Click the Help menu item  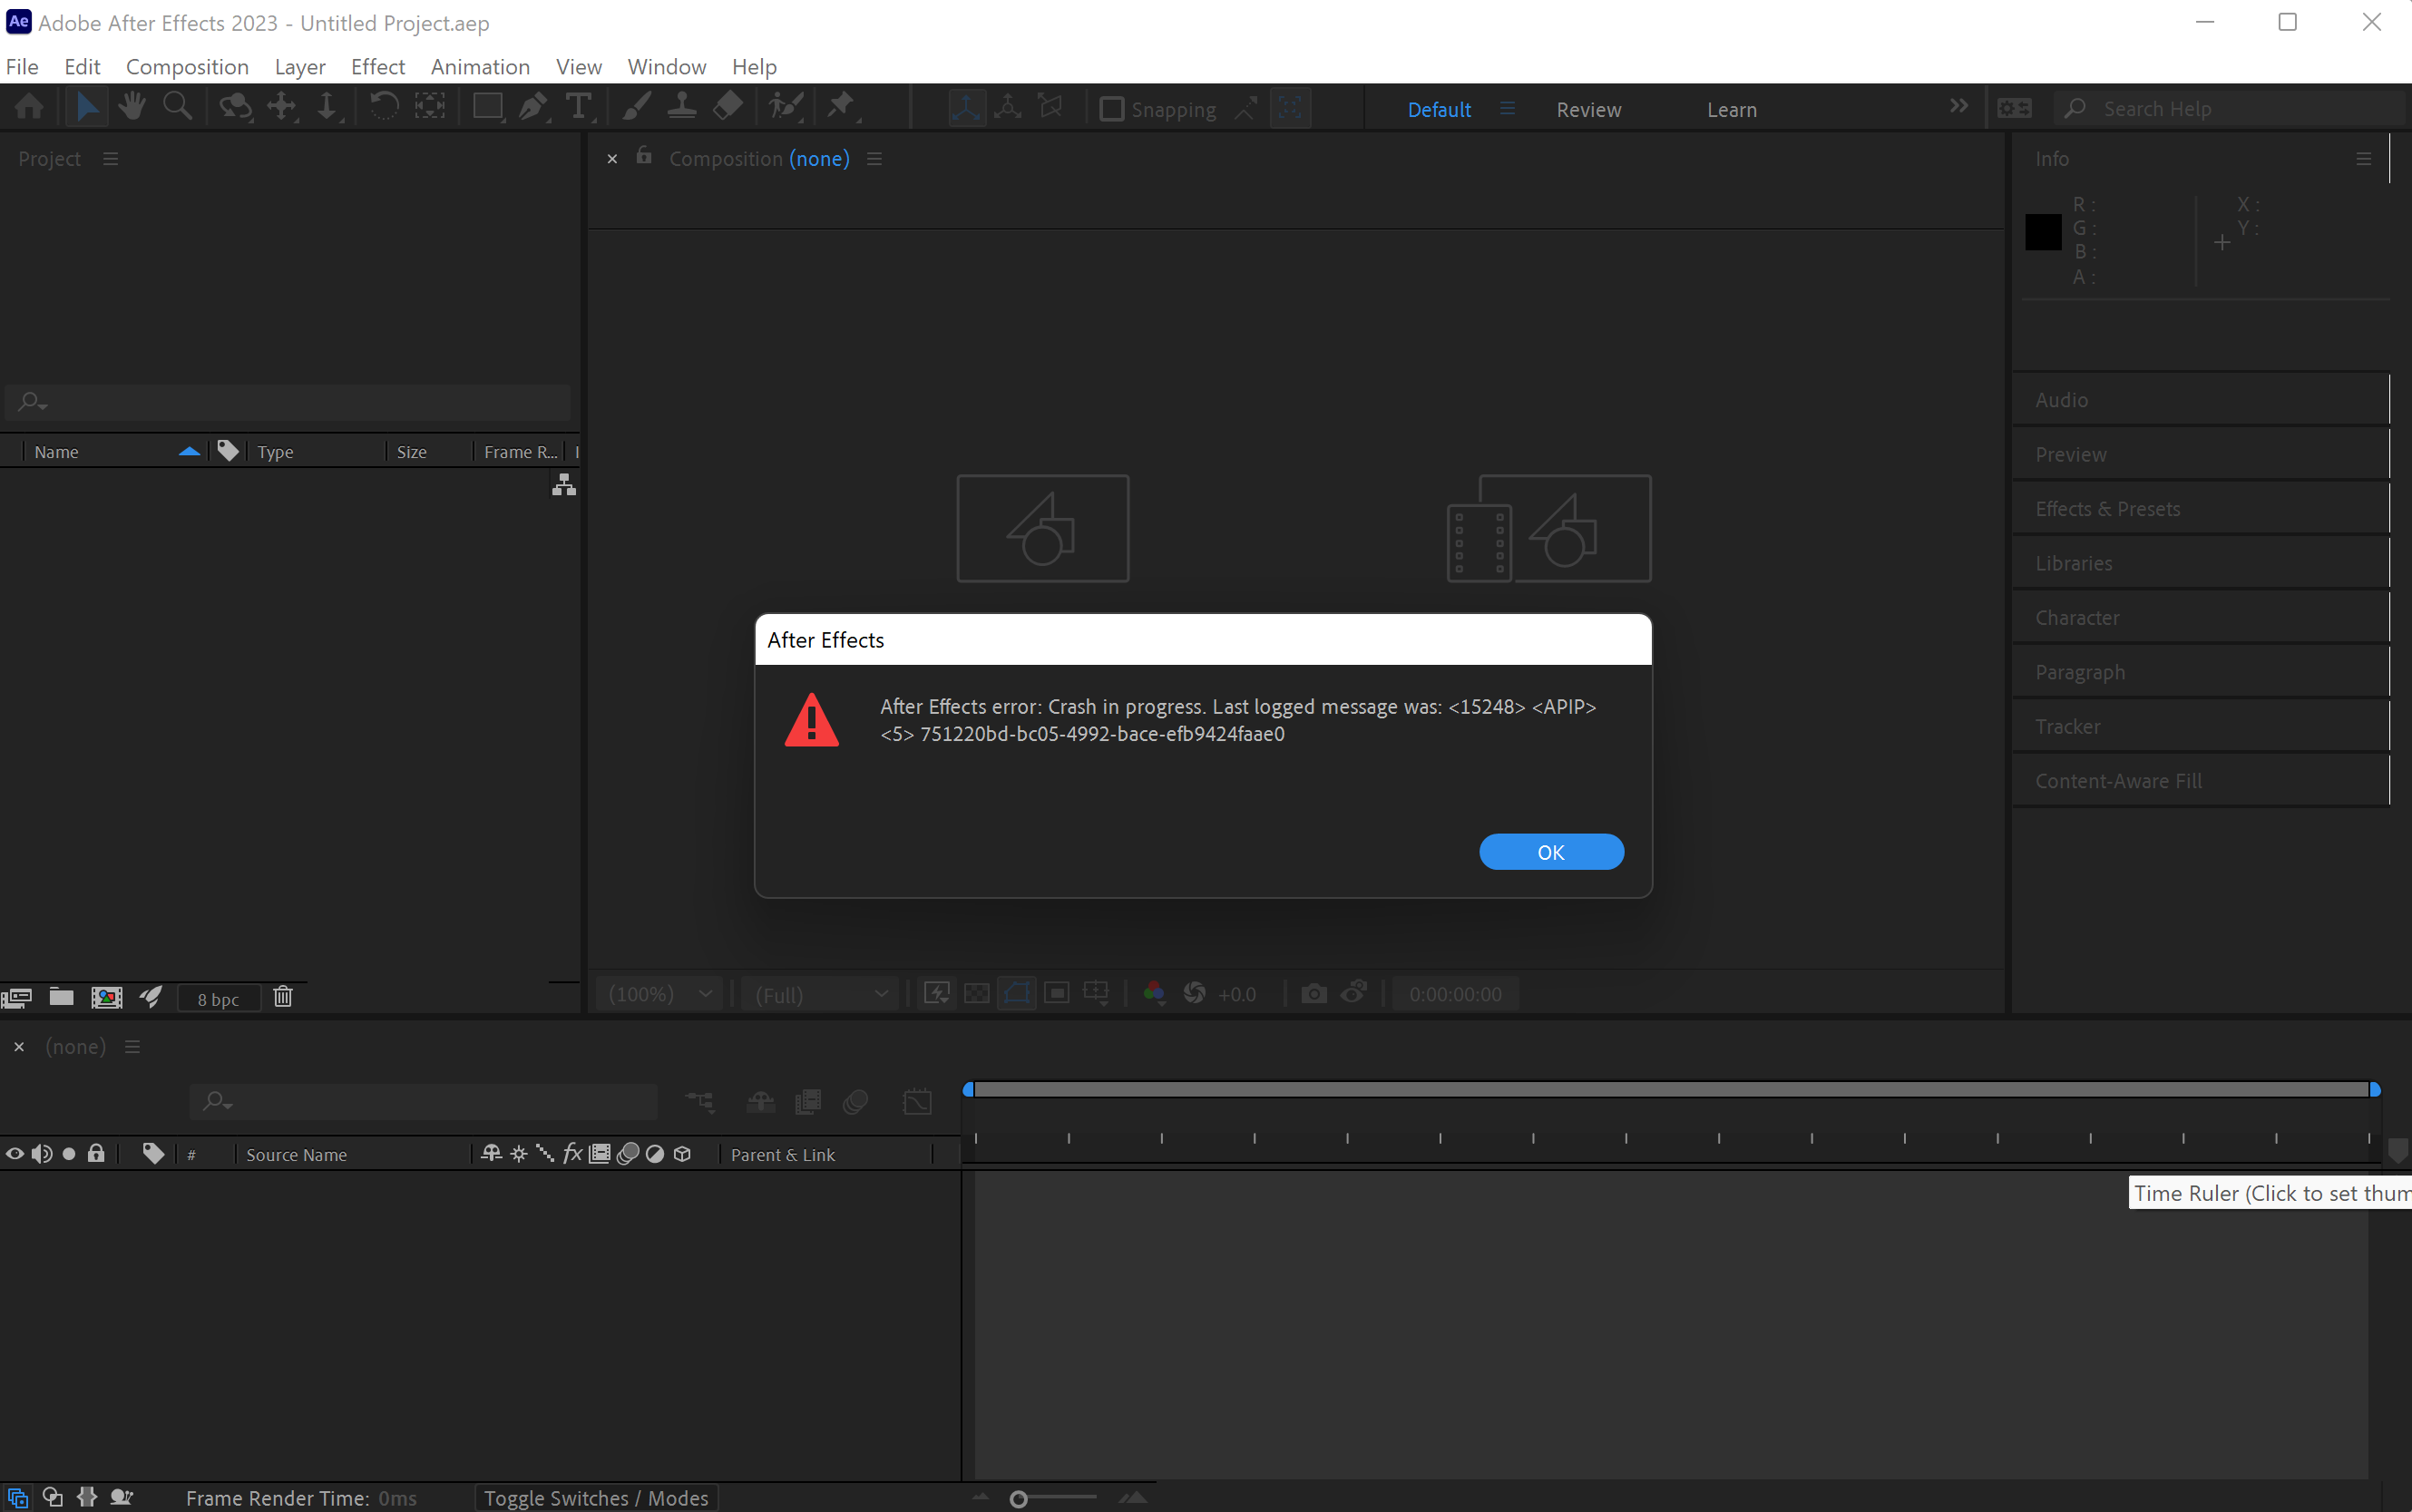[x=754, y=66]
